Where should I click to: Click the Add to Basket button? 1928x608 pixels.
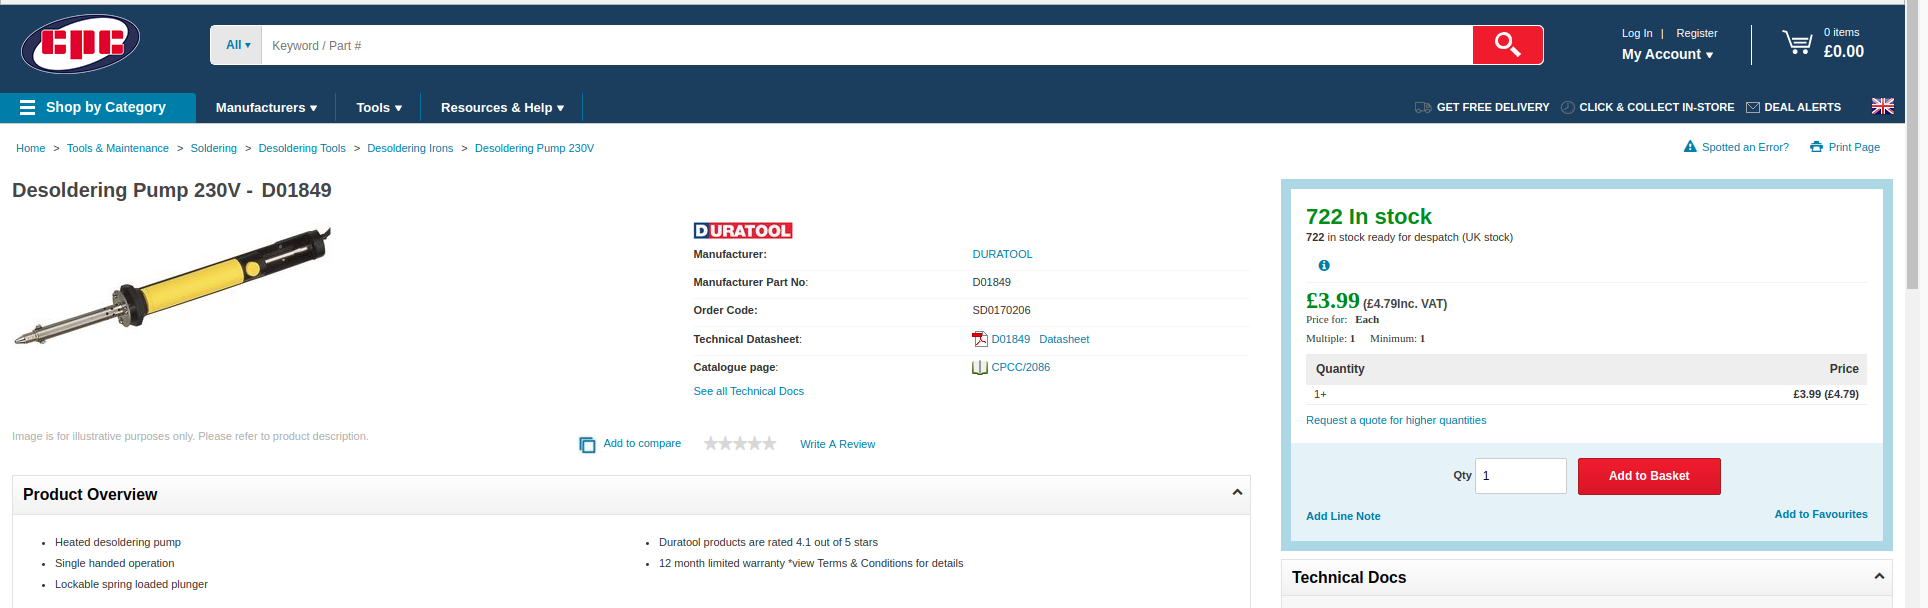(x=1649, y=476)
